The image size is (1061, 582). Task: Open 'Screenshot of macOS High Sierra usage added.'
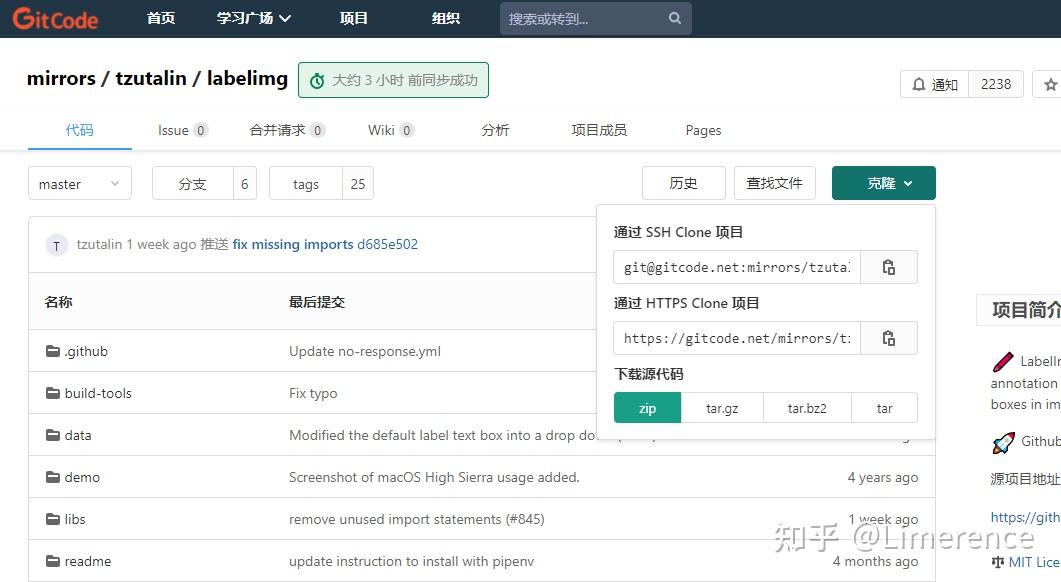(434, 477)
